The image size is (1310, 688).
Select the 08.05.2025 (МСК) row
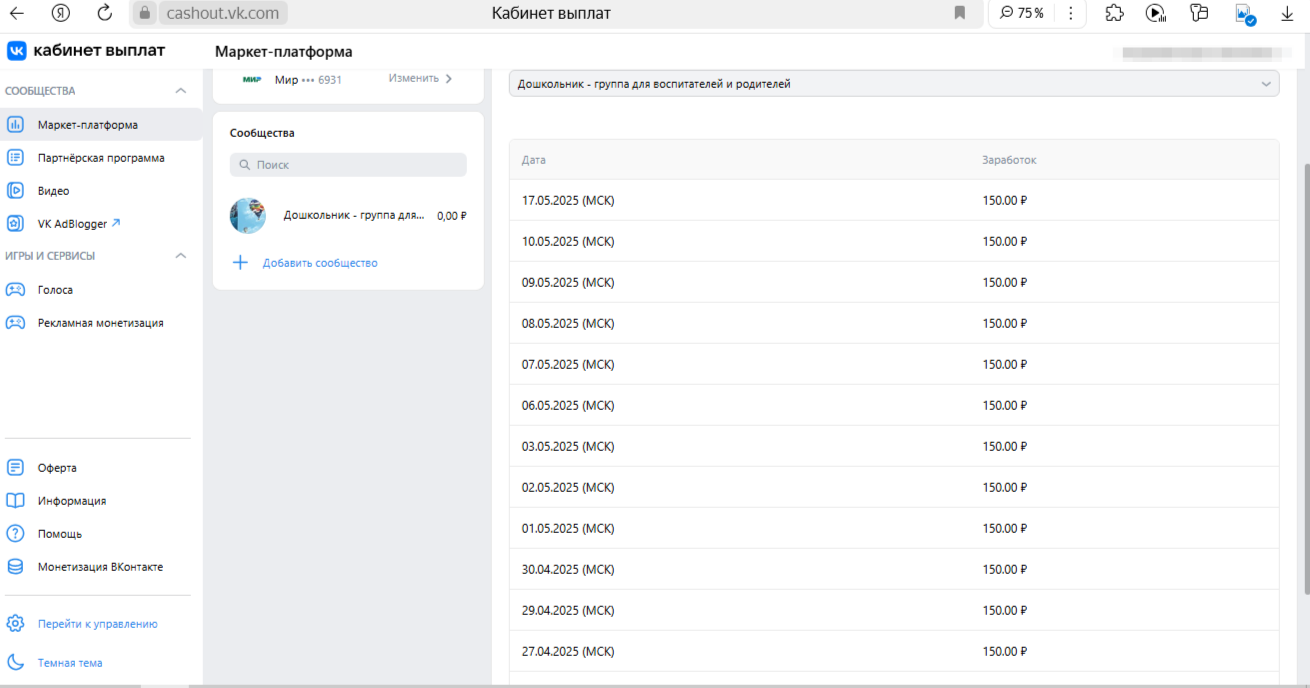894,323
